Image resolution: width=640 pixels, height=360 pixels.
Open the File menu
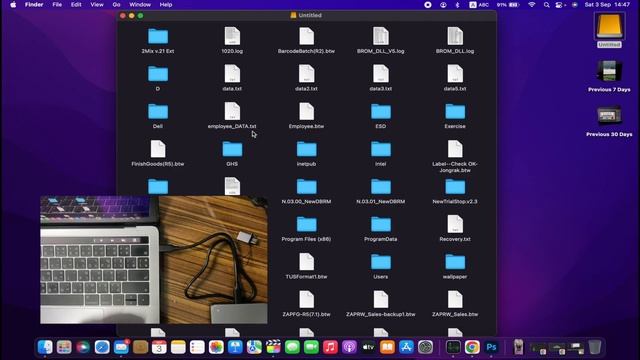[x=57, y=5]
